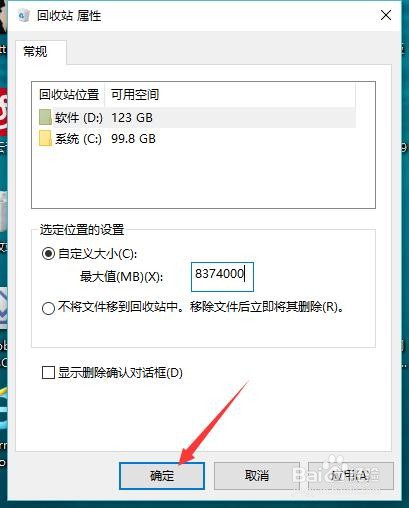The height and width of the screenshot is (508, 409).
Task: Click the 最大值(MB)(X): label
Action: [x=121, y=276]
